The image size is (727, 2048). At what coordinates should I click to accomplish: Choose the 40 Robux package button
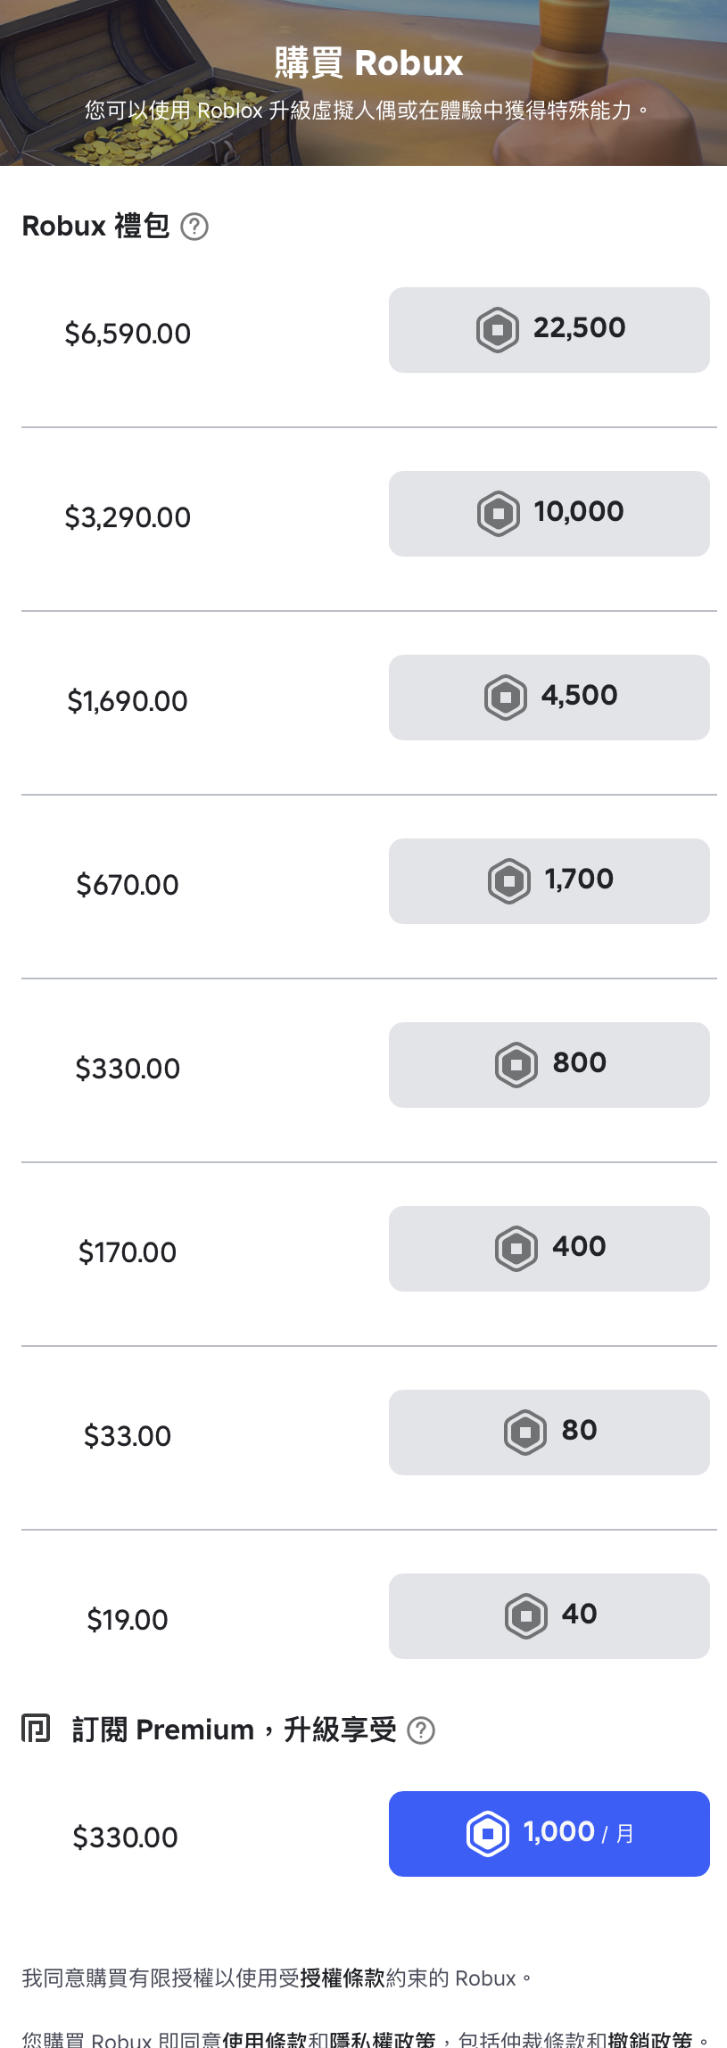tap(549, 1616)
